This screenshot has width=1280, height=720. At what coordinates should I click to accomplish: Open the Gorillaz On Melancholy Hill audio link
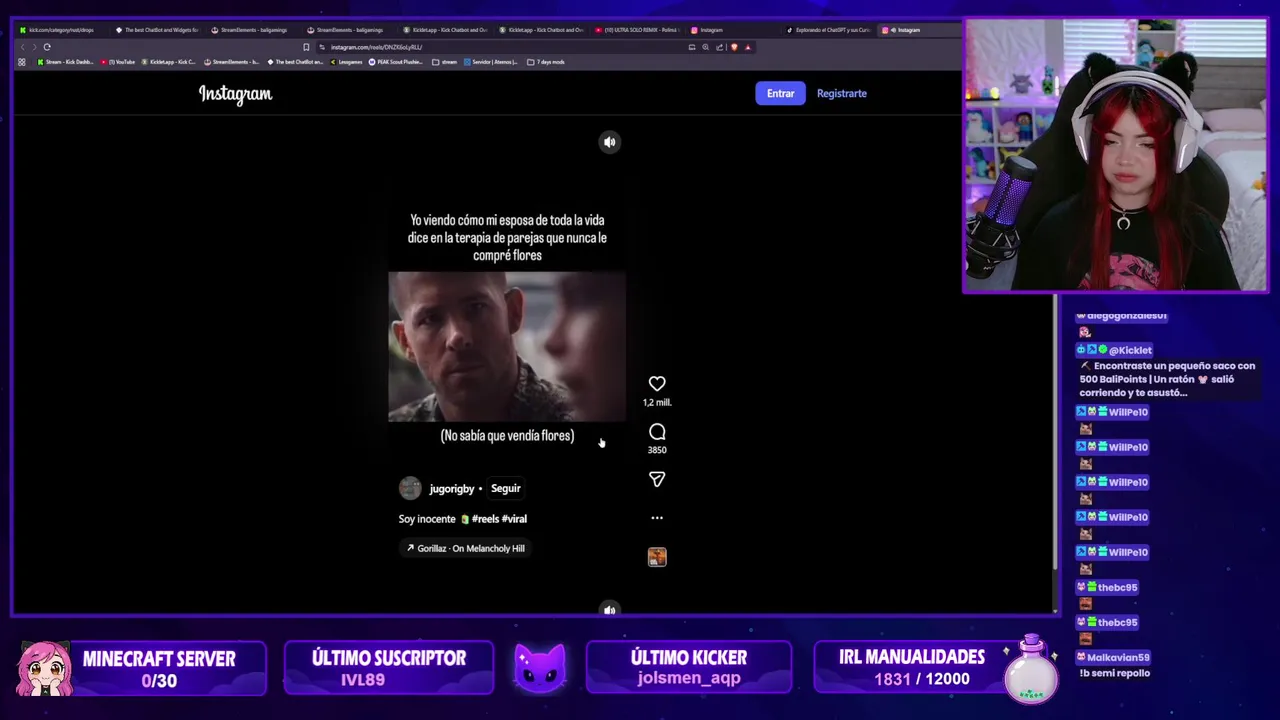click(x=465, y=548)
